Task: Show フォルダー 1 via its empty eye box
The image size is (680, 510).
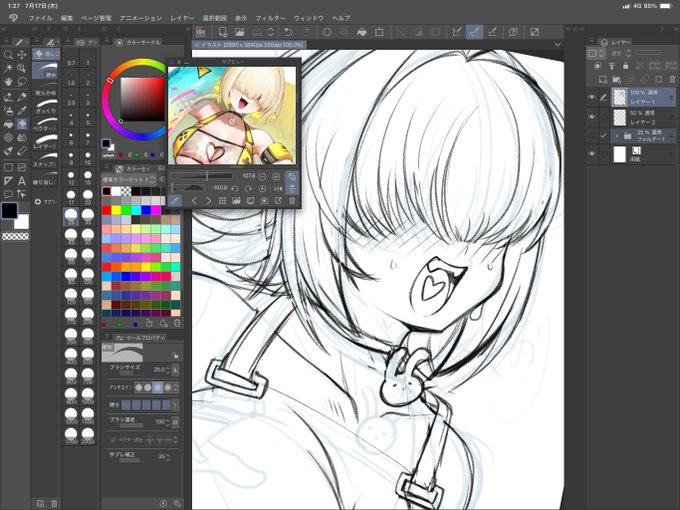Action: 592,136
